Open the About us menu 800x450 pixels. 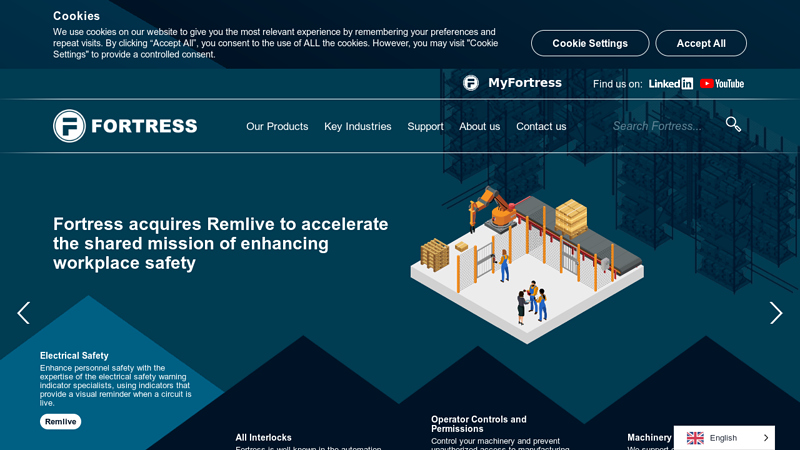[480, 127]
